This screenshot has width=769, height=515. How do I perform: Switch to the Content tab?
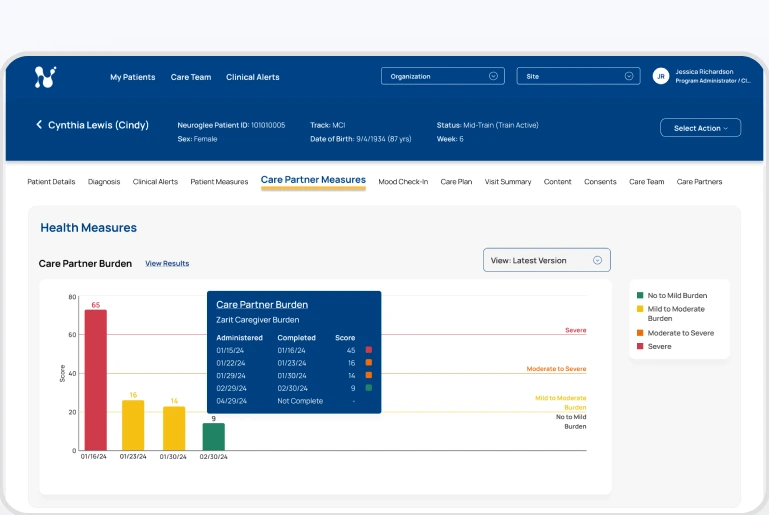pos(558,181)
